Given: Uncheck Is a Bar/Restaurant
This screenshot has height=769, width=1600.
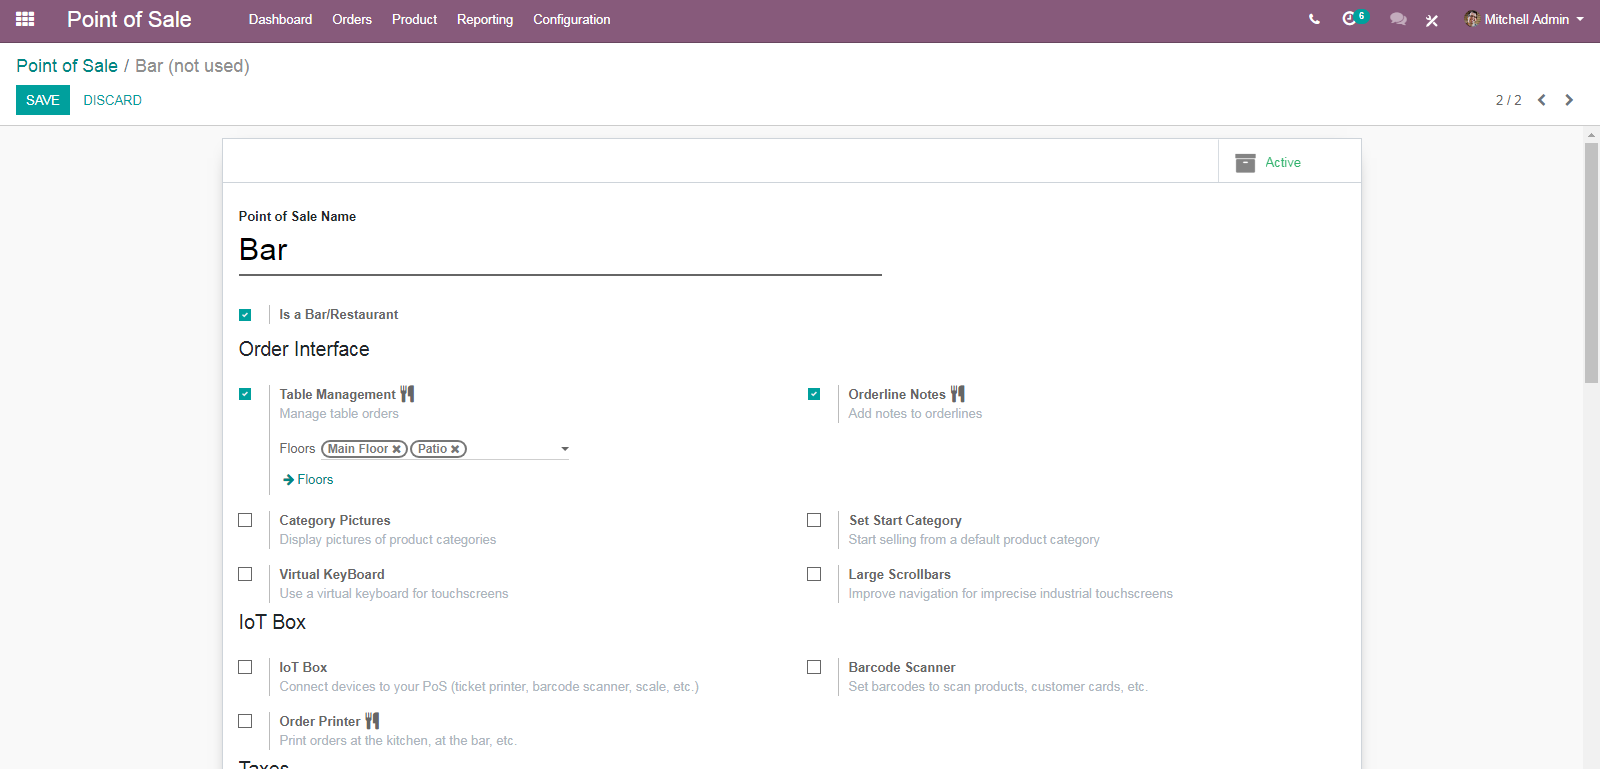Looking at the screenshot, I should click(x=245, y=315).
